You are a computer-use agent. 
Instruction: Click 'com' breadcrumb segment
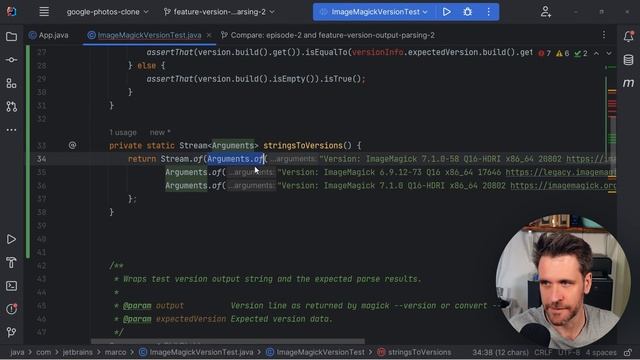(43, 352)
